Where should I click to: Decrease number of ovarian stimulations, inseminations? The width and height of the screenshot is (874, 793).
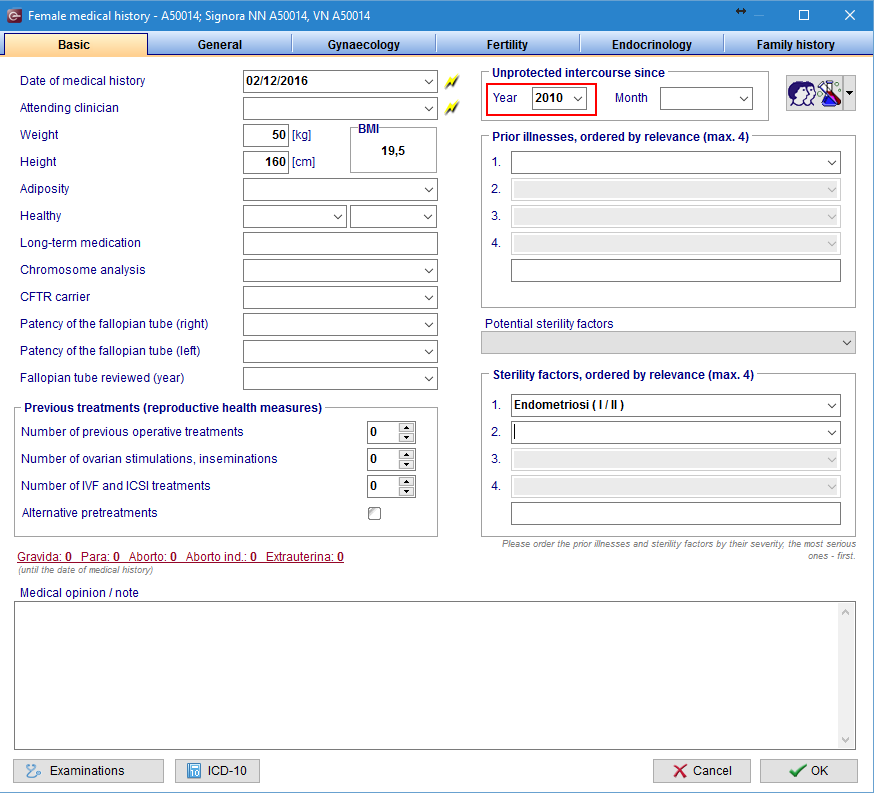[407, 464]
